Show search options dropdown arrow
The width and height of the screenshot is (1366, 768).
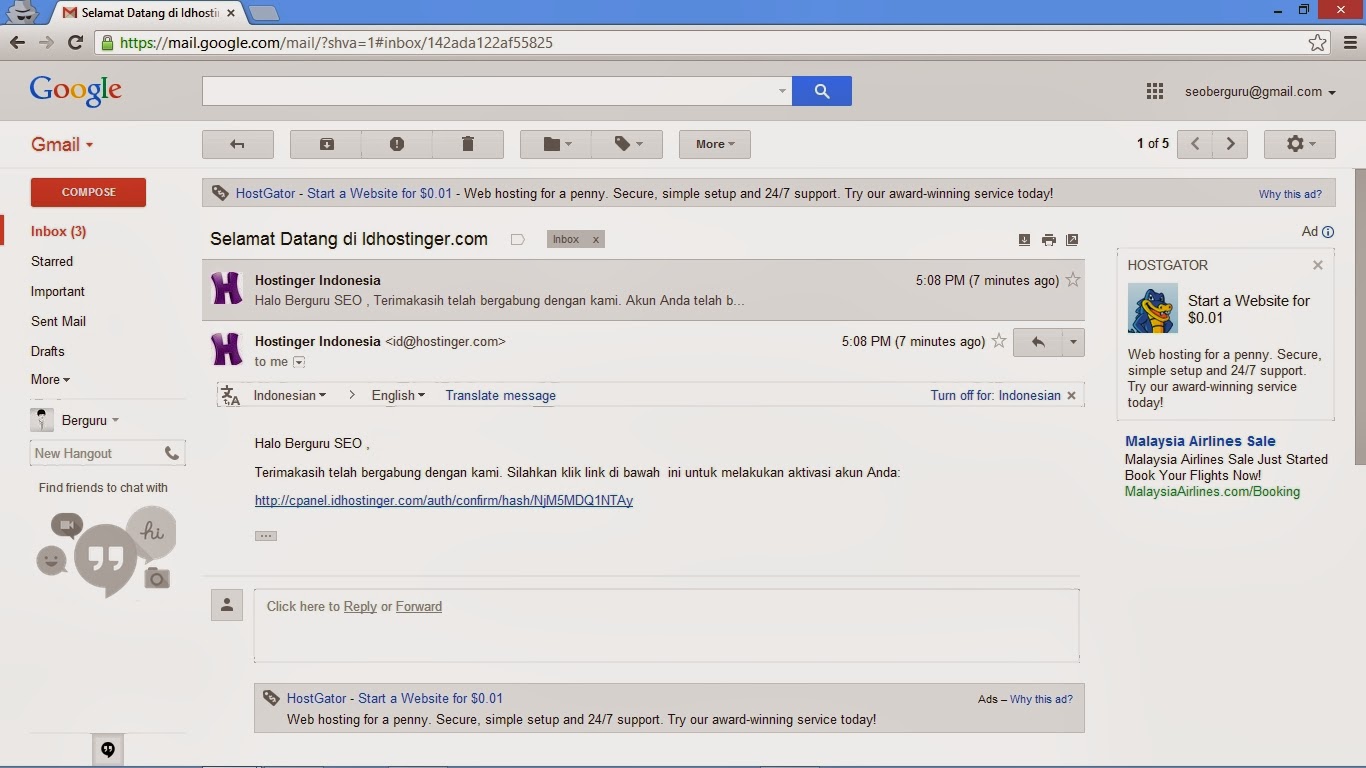782,91
